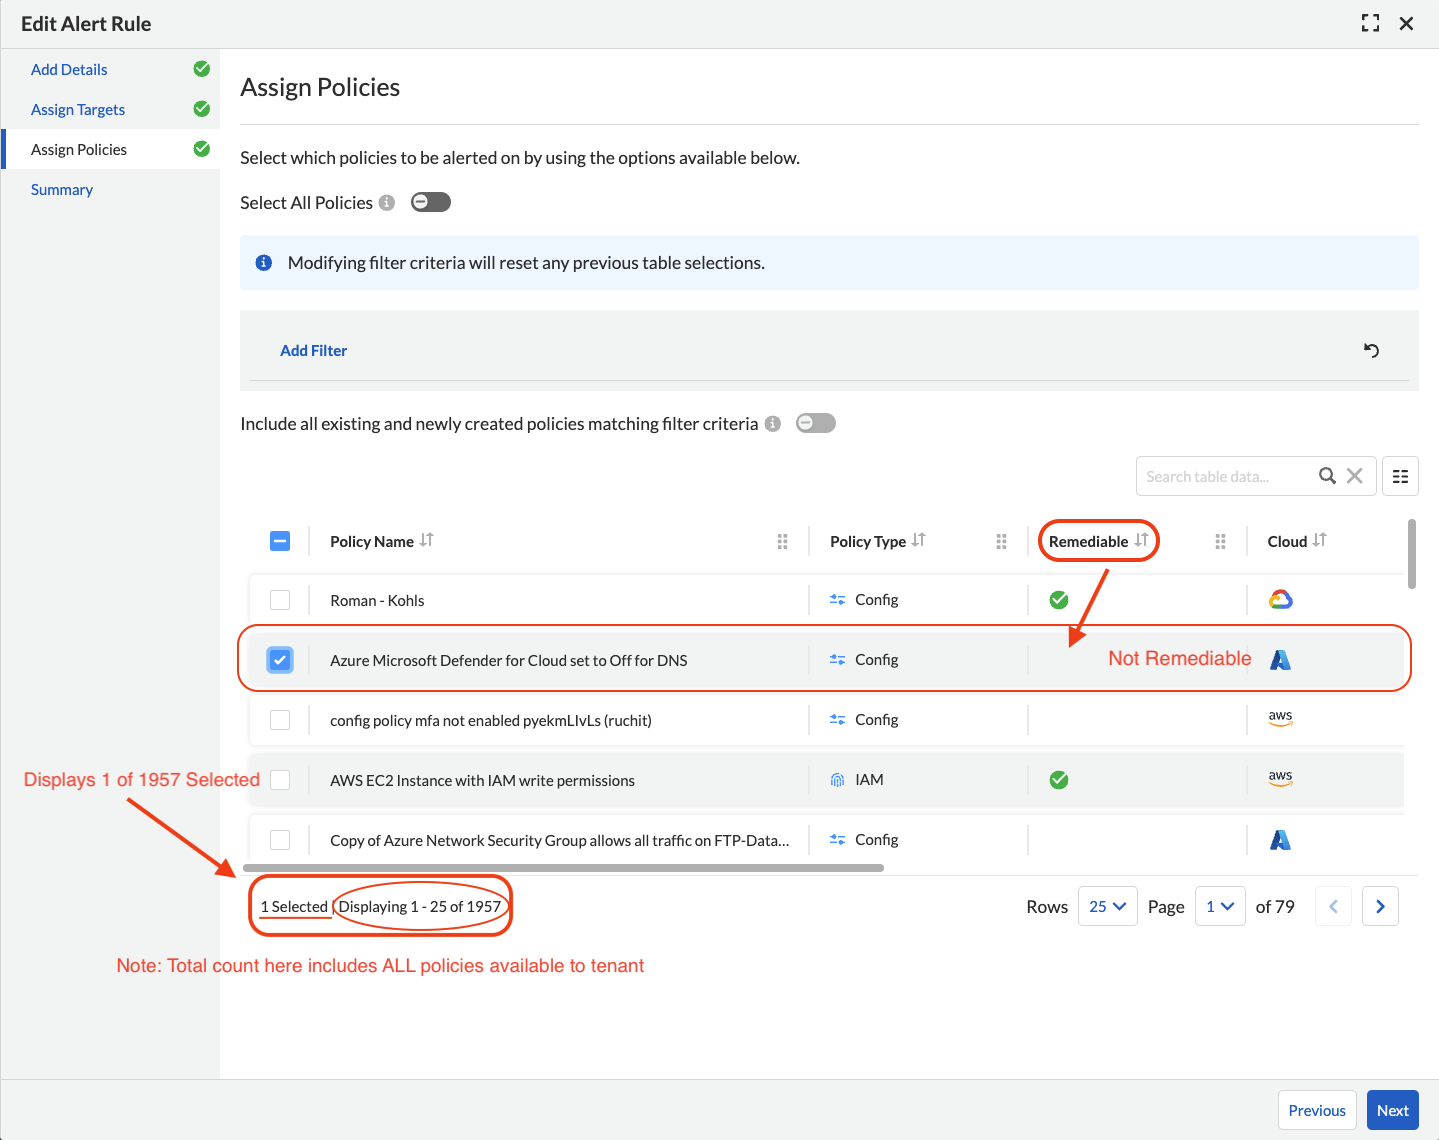Enable the Select All Policies toggle
The image size is (1439, 1140).
(x=431, y=202)
